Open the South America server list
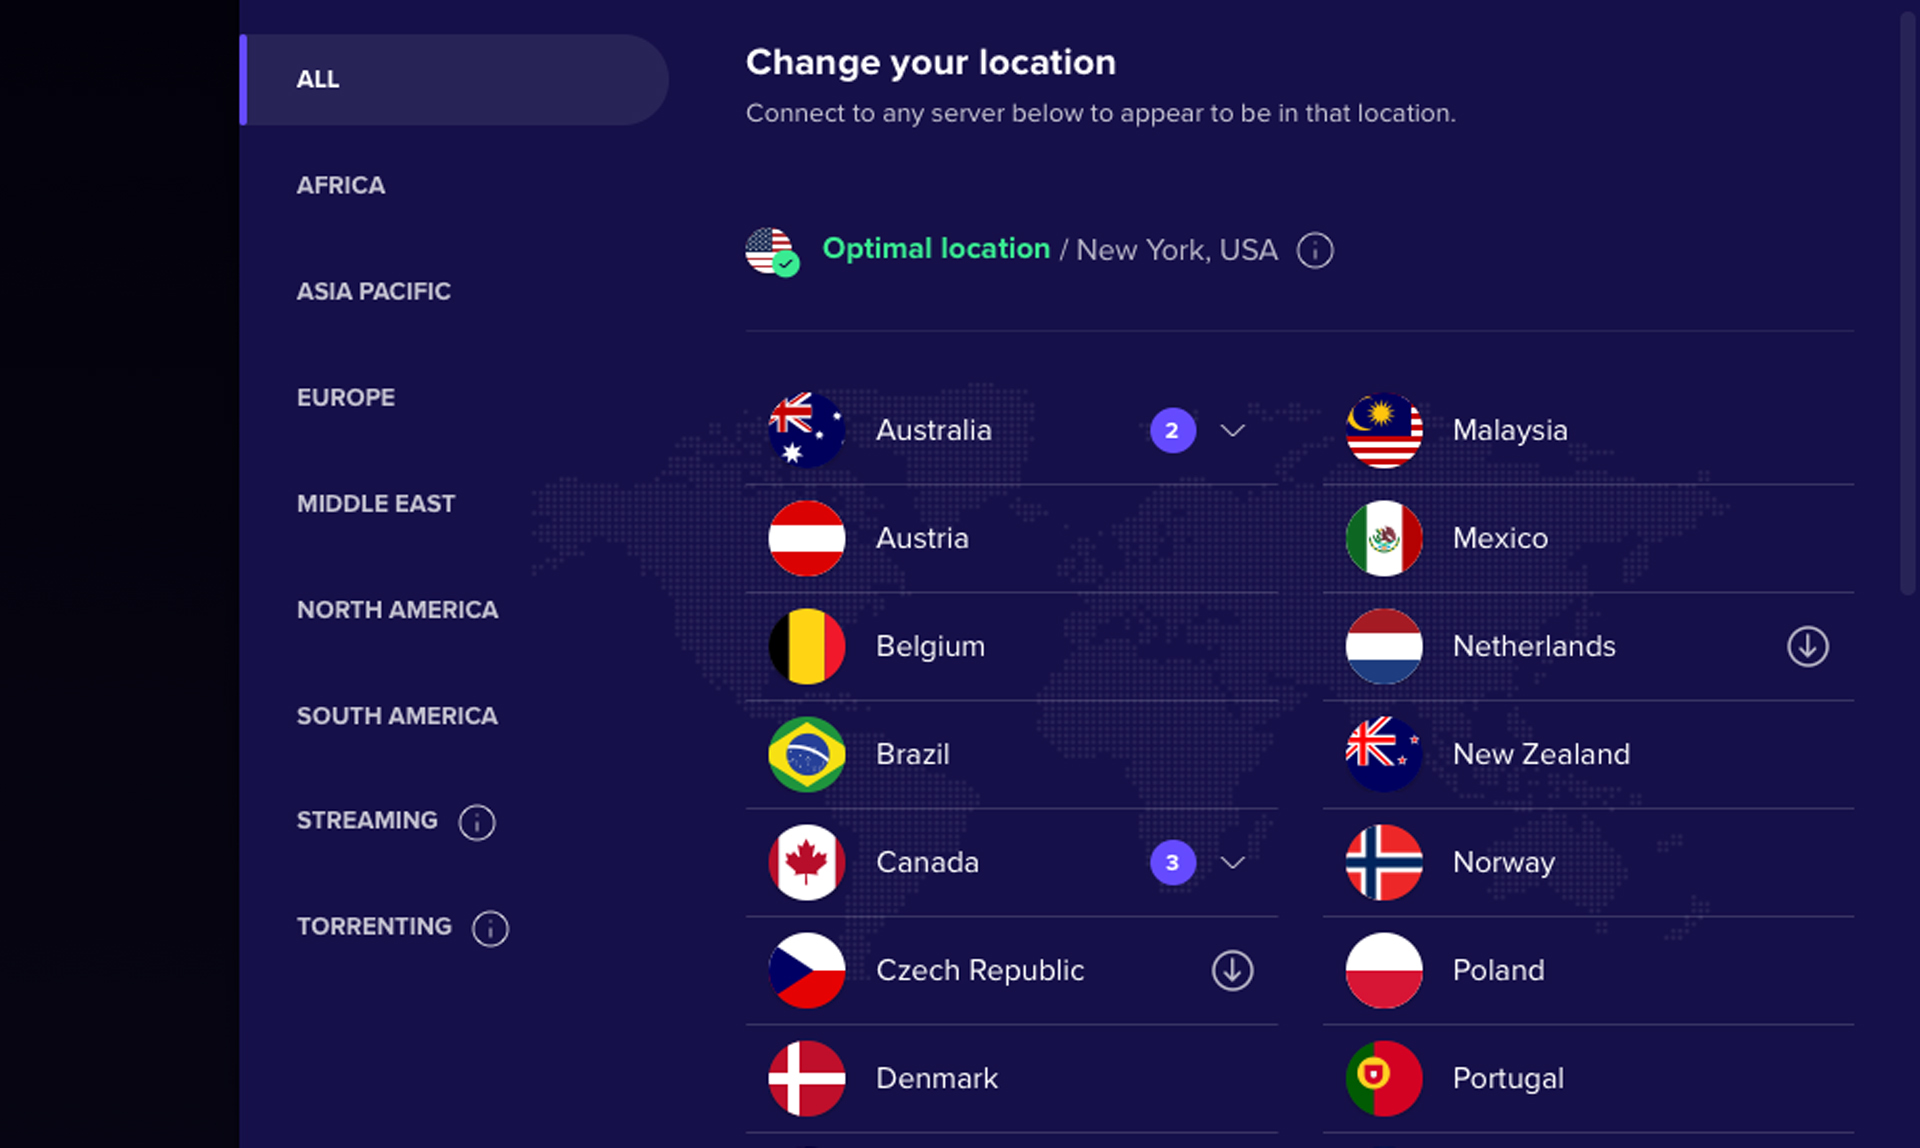The height and width of the screenshot is (1148, 1920). [396, 715]
